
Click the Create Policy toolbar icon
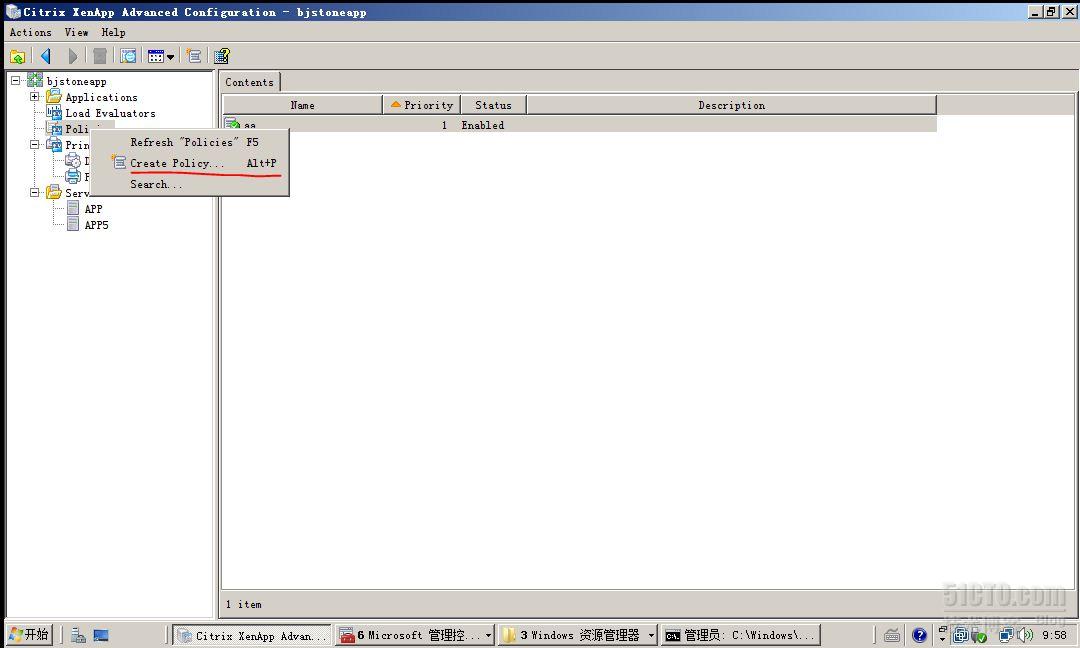[x=194, y=56]
